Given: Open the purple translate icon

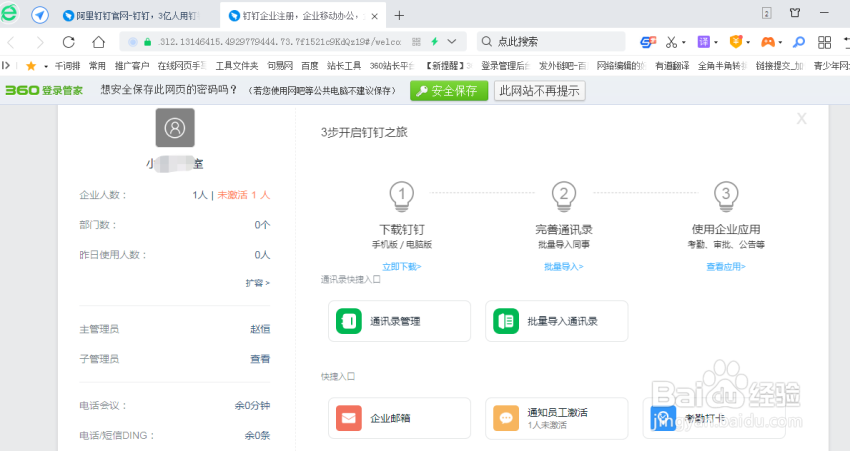Looking at the screenshot, I should pos(704,42).
